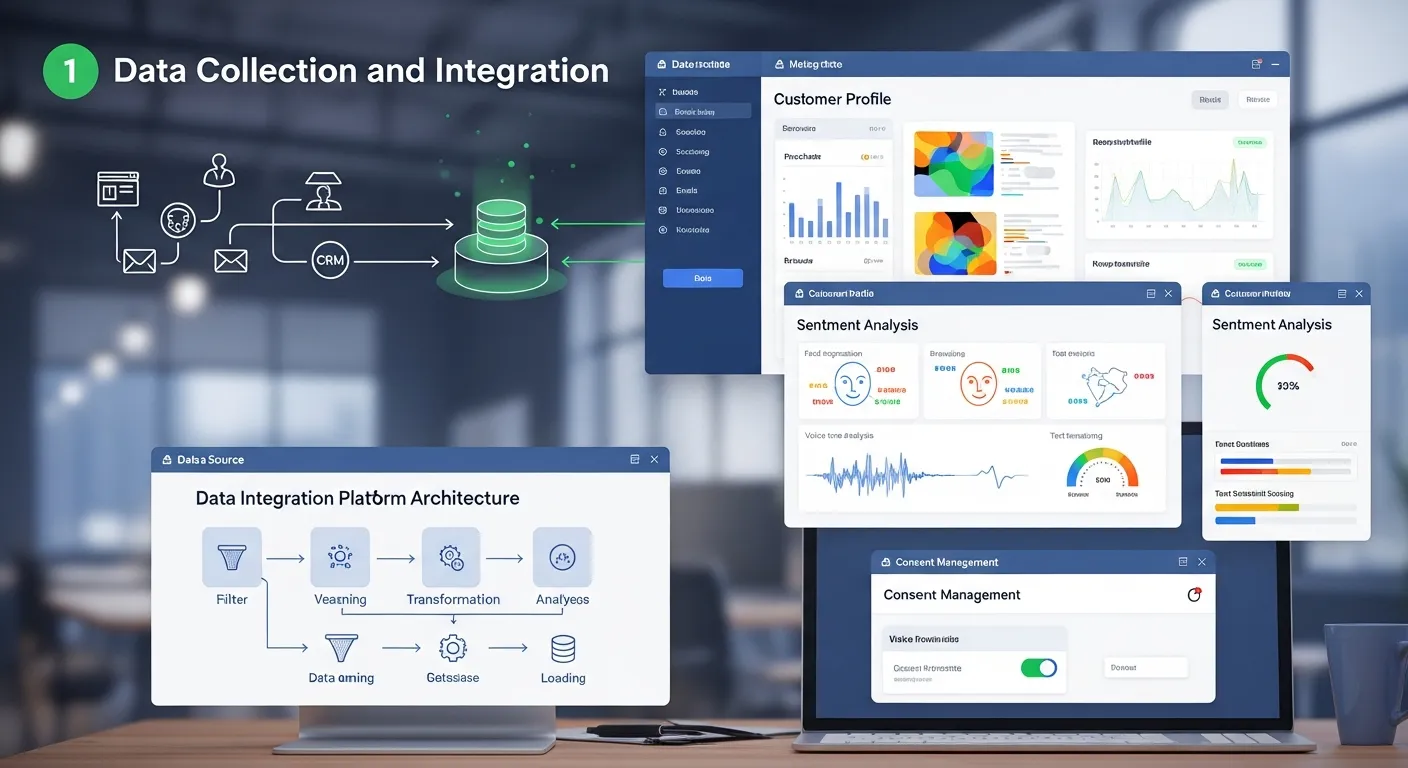Screen dimensions: 1408x768
Task: Click the 30% circular gauge
Action: click(x=1284, y=384)
